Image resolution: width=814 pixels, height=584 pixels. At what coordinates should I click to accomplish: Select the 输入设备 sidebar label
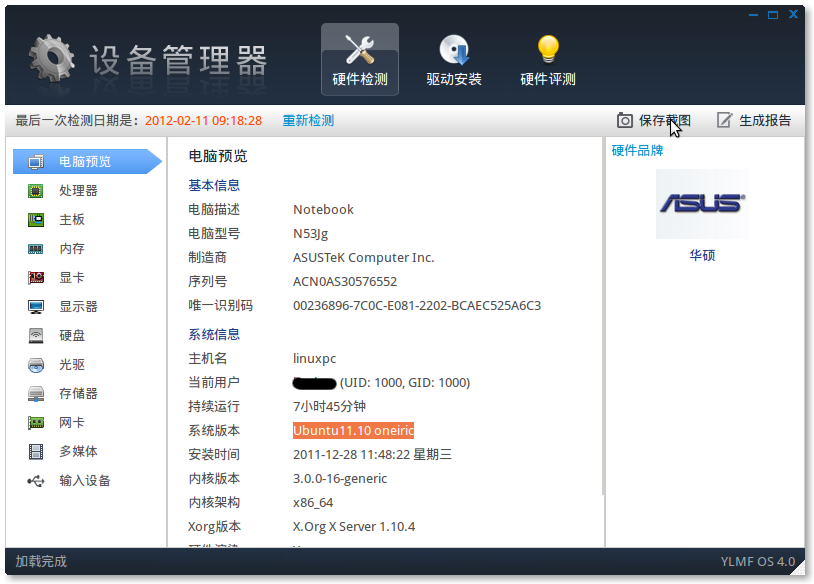85,481
